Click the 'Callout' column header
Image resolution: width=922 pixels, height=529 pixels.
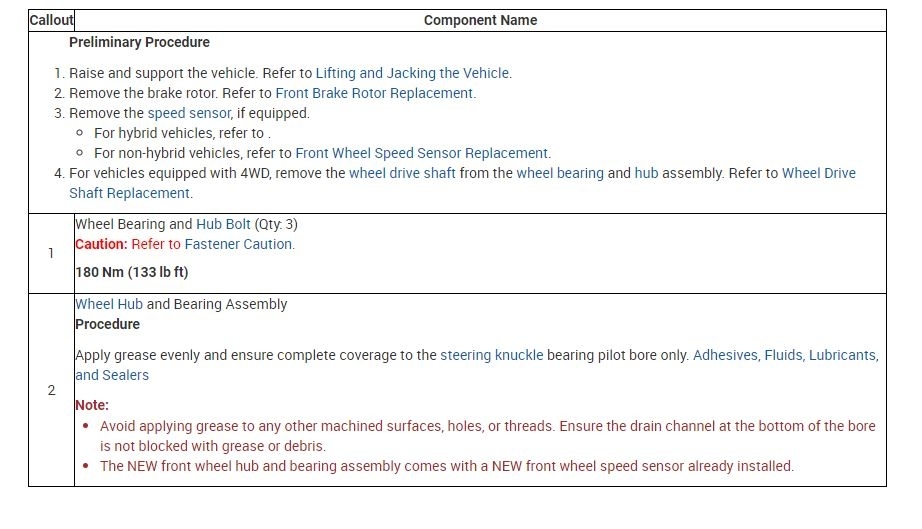tap(51, 20)
